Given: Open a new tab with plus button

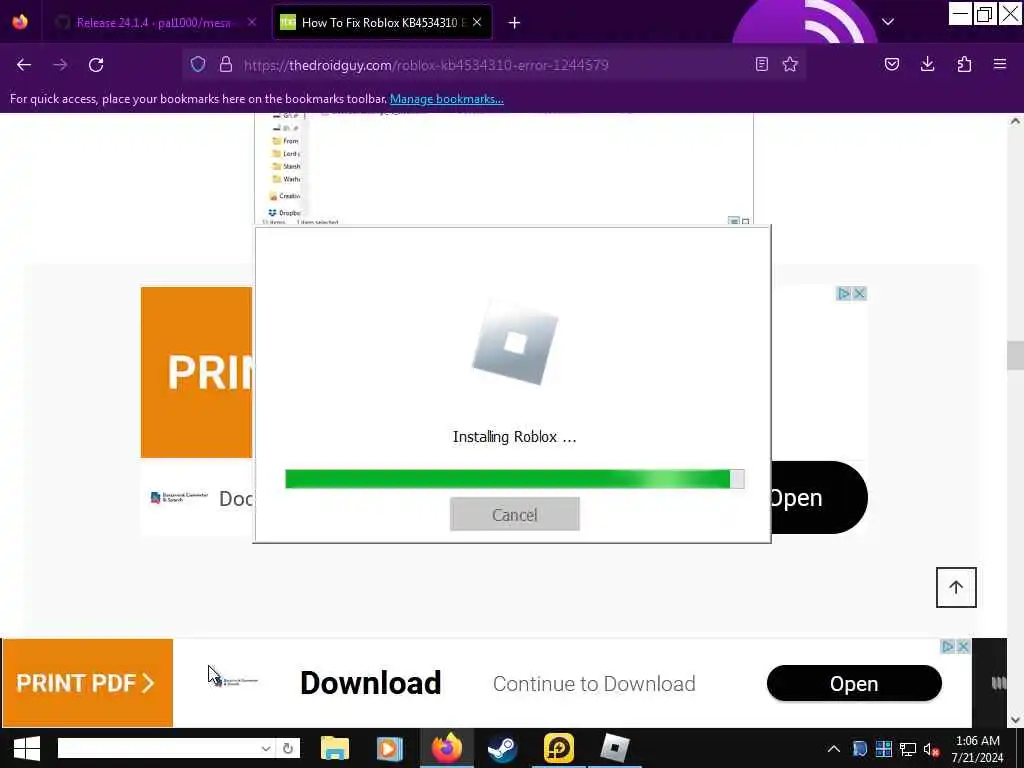Looking at the screenshot, I should (514, 23).
